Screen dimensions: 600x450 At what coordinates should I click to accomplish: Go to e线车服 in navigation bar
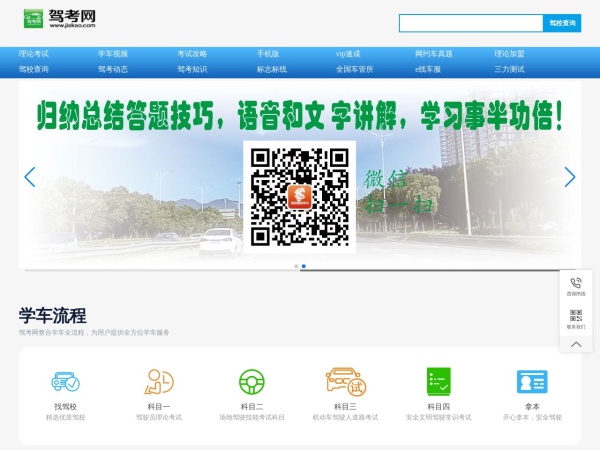click(428, 69)
